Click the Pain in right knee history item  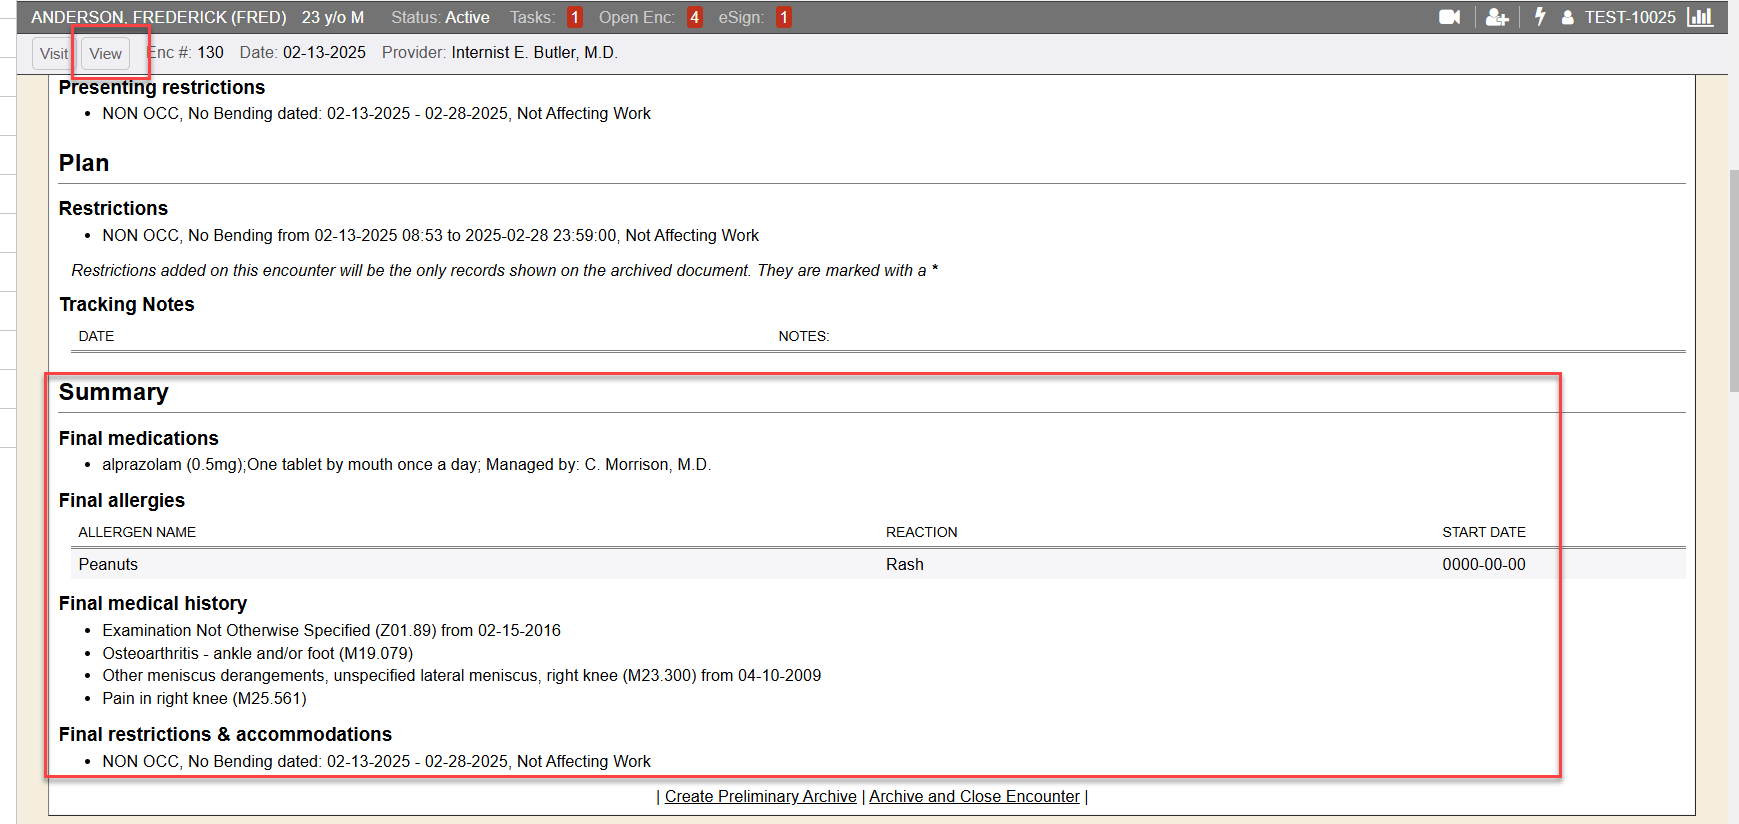(204, 698)
